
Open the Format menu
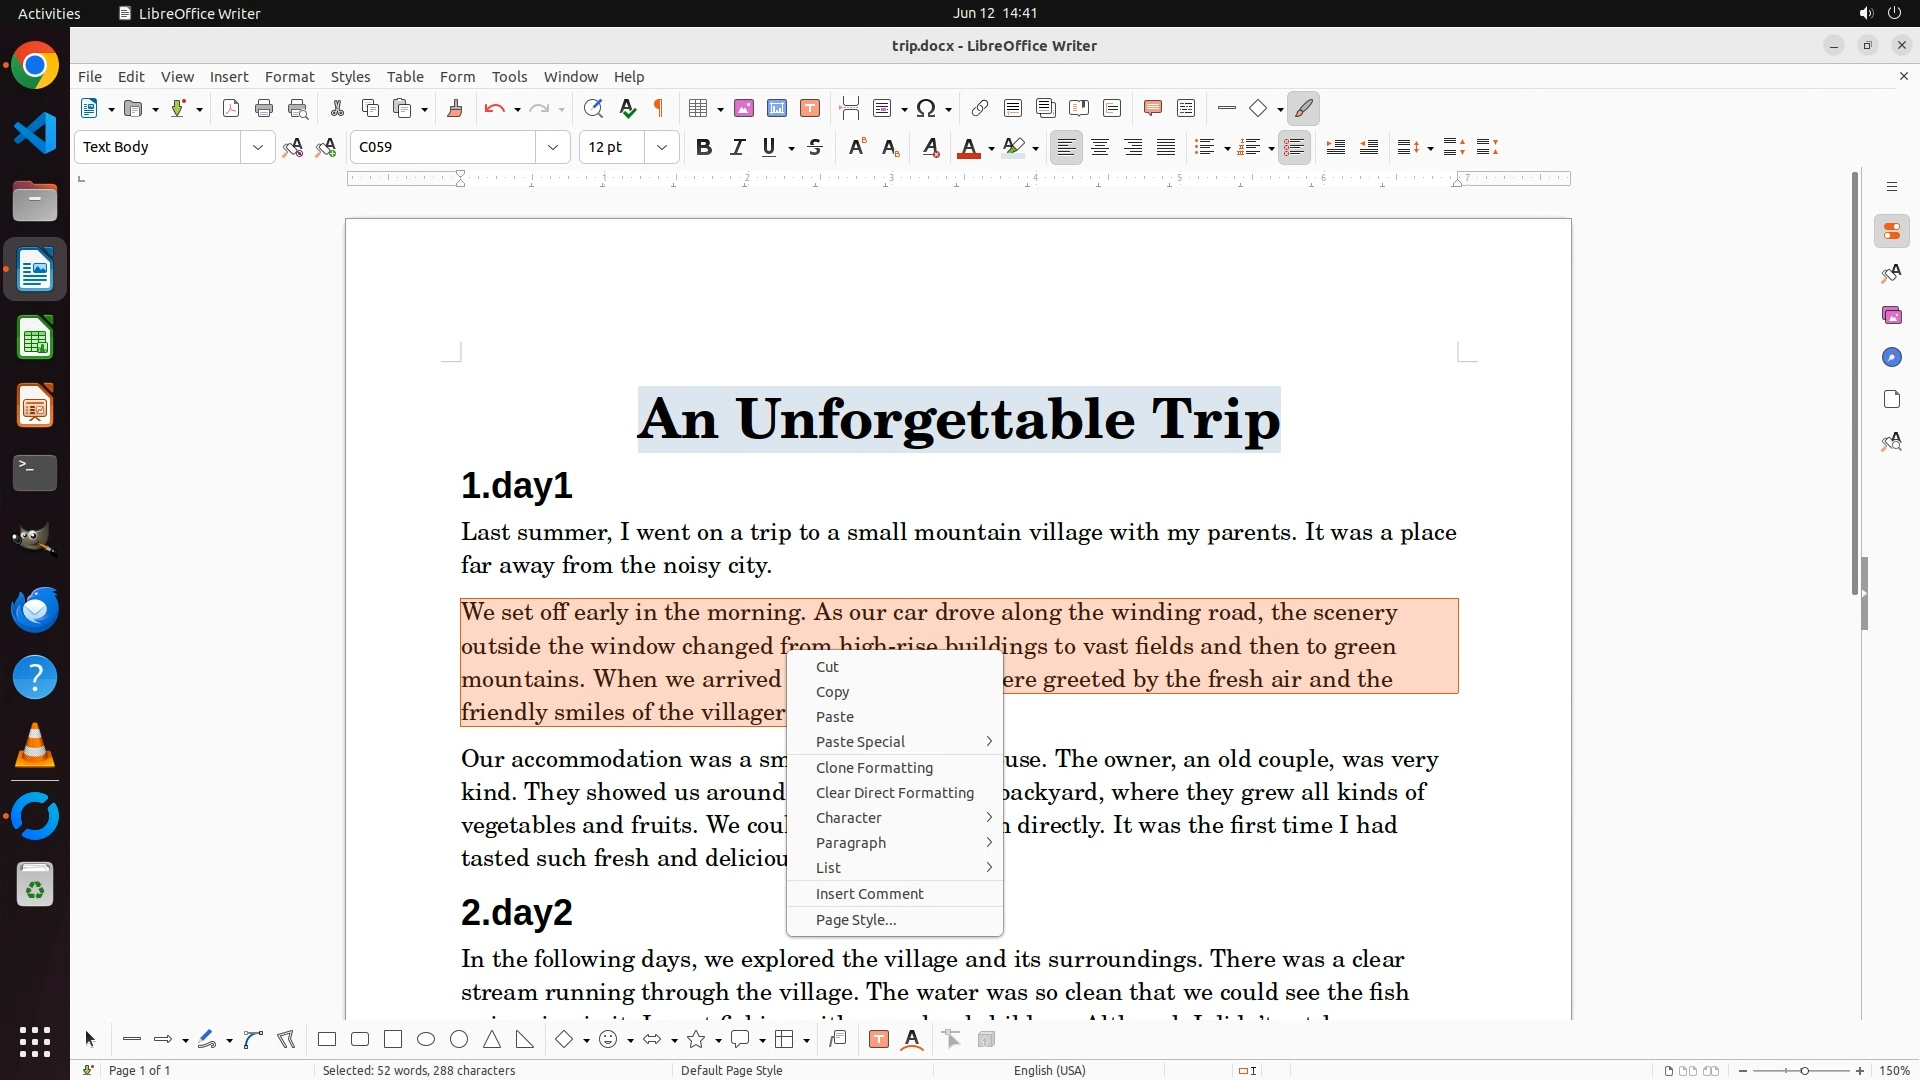(x=289, y=76)
